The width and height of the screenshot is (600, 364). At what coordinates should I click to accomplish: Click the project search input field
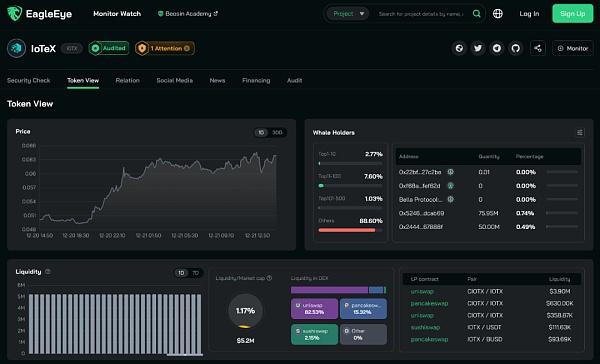tap(421, 14)
